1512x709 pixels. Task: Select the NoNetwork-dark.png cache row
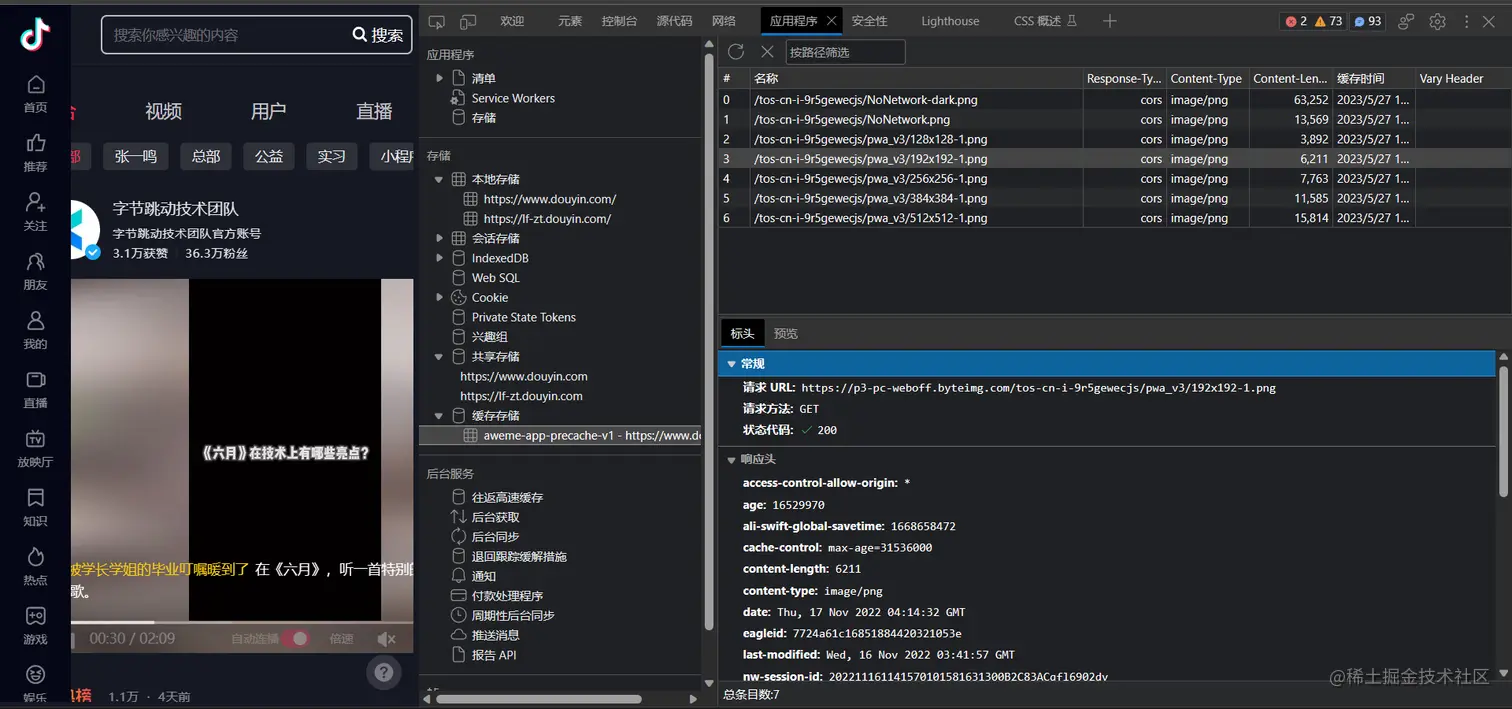(1115, 100)
